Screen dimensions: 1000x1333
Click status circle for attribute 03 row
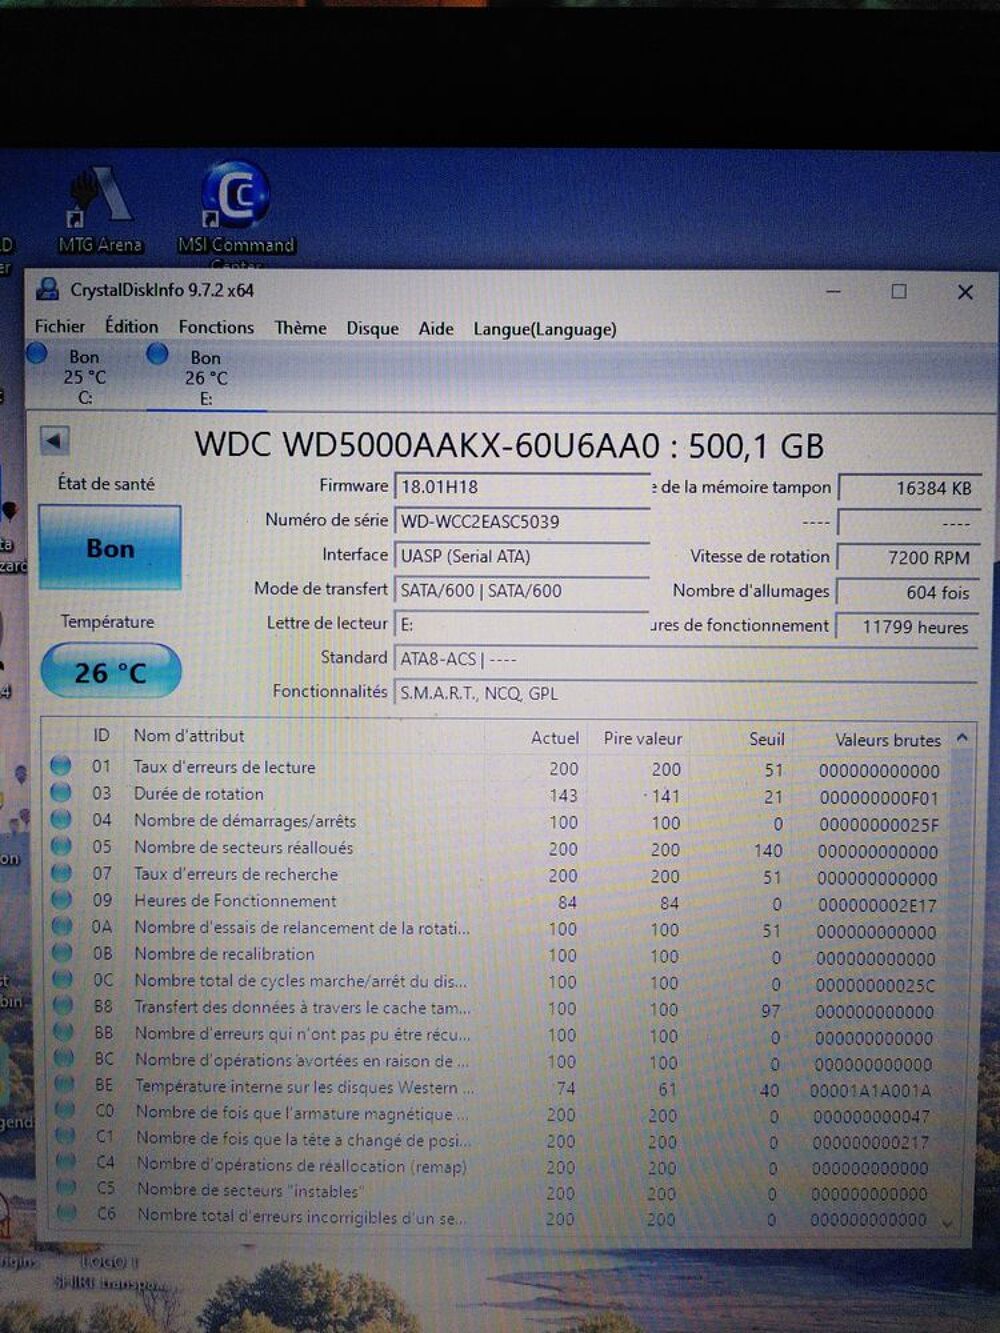[x=61, y=793]
